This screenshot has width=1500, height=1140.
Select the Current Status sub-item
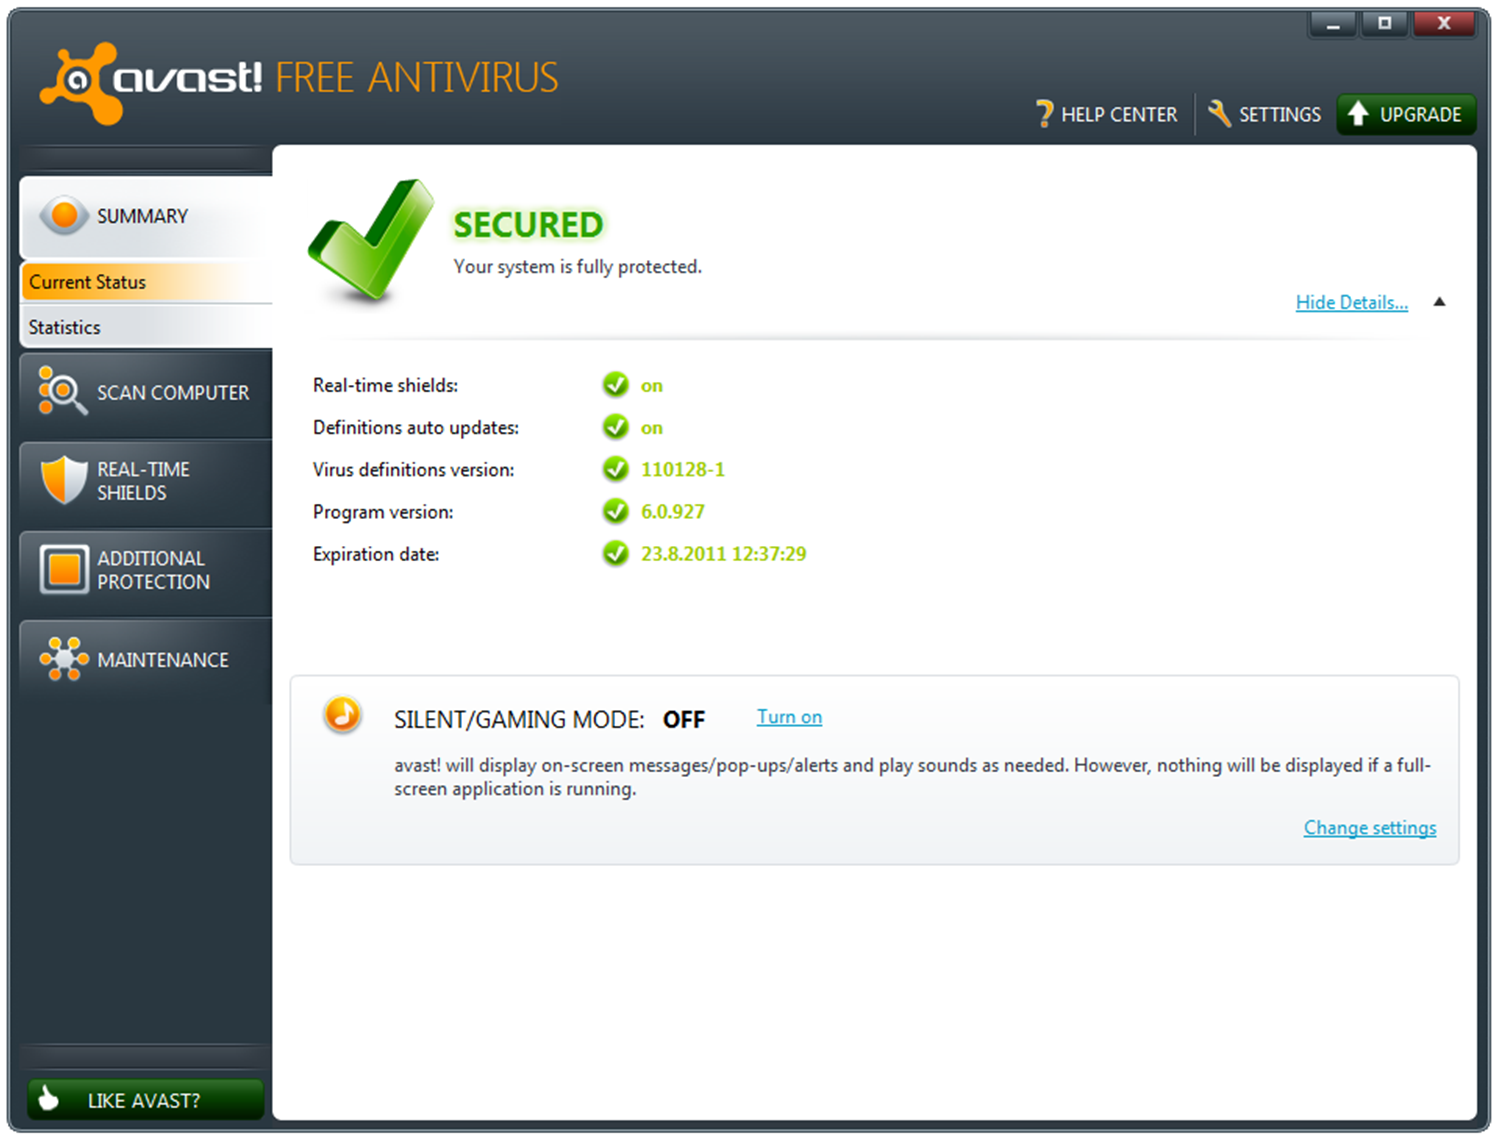coord(146,282)
